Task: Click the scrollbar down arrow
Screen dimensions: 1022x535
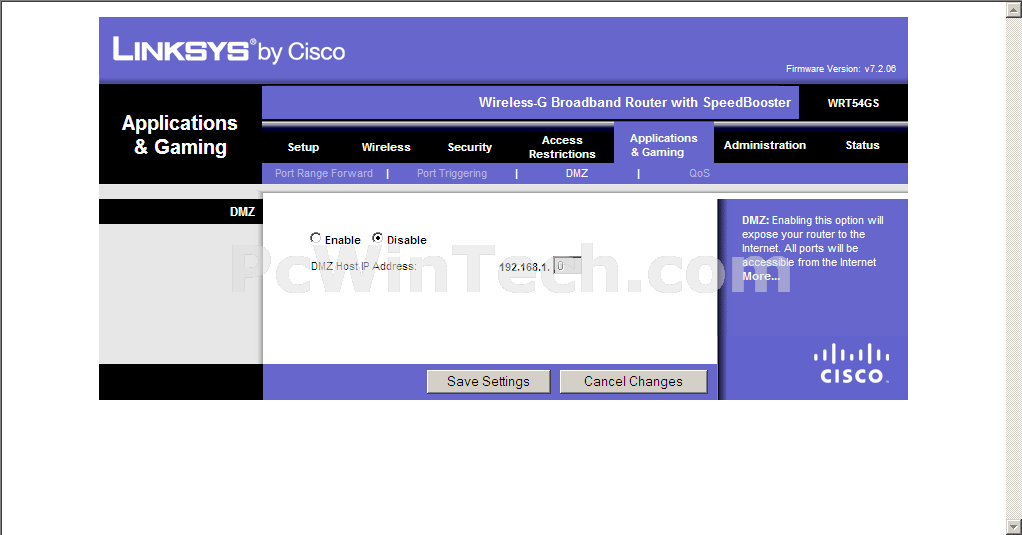Action: 1014,525
